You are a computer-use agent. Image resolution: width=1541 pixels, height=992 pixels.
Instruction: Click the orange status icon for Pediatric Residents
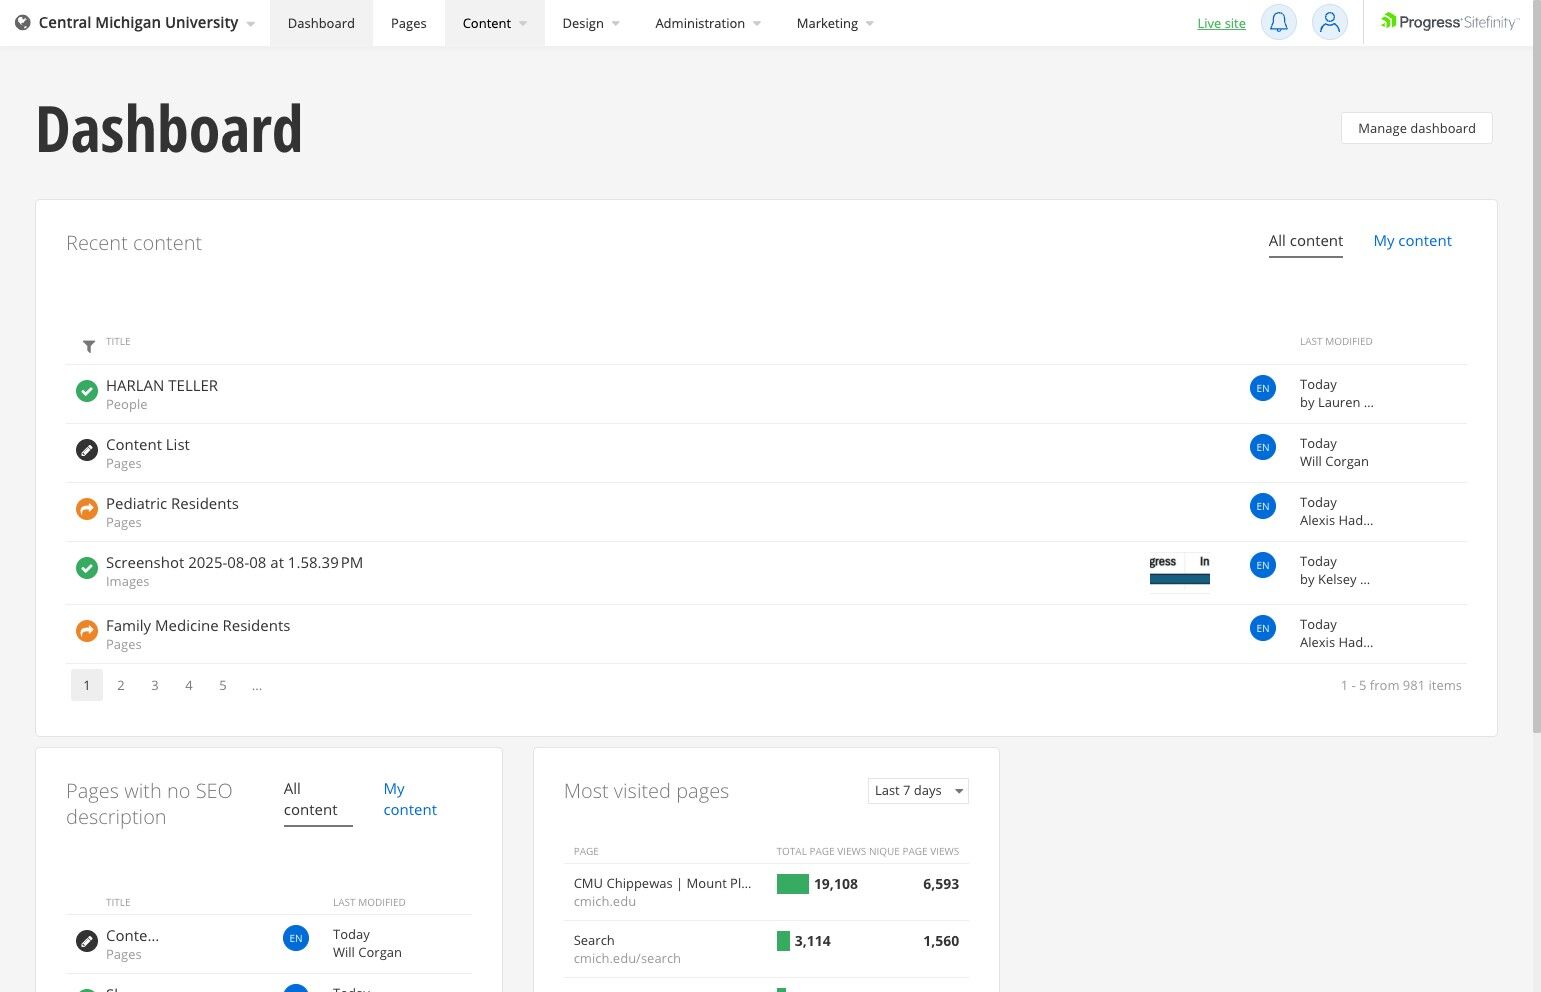87,509
